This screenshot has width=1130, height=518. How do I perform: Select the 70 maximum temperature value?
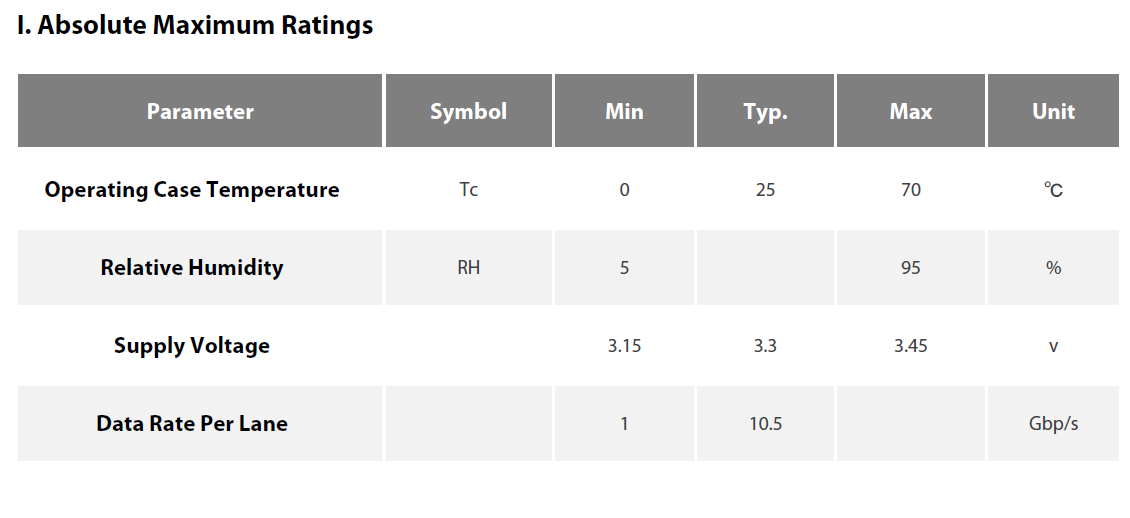coord(911,190)
